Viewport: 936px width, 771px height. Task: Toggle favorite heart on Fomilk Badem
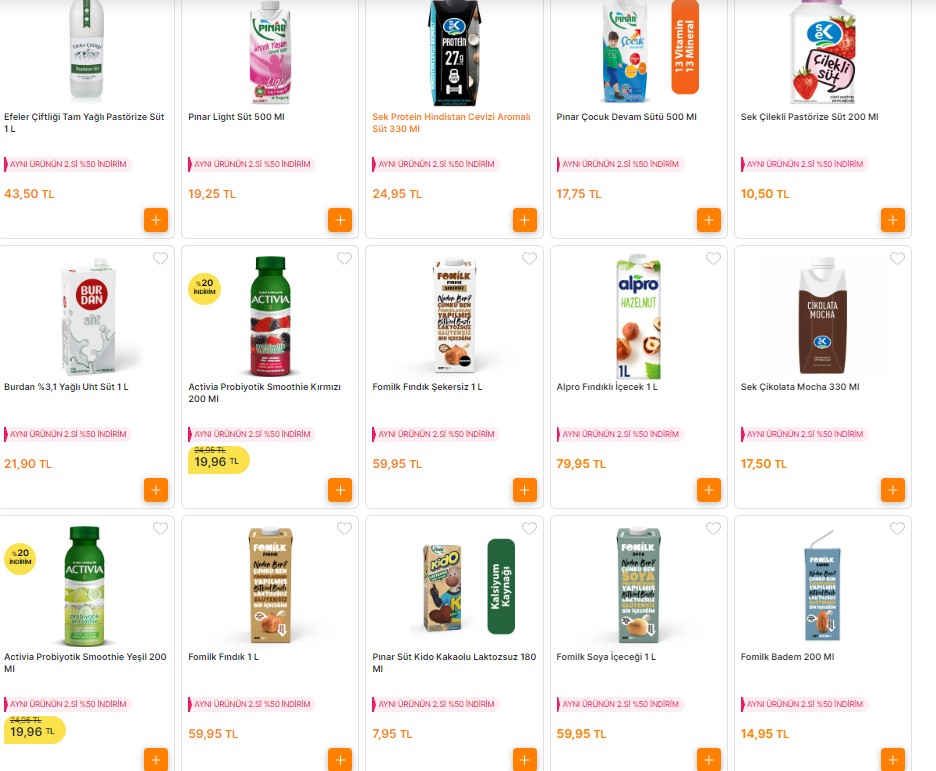(897, 528)
